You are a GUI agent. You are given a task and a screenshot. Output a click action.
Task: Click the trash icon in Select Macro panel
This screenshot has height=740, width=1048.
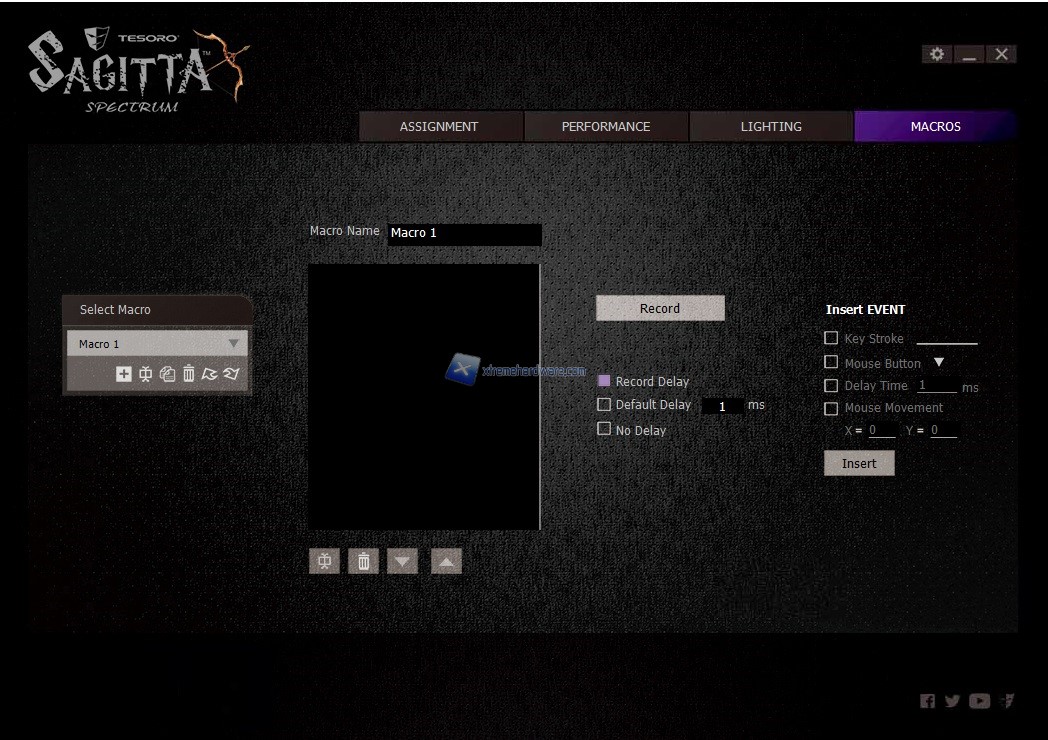point(189,374)
